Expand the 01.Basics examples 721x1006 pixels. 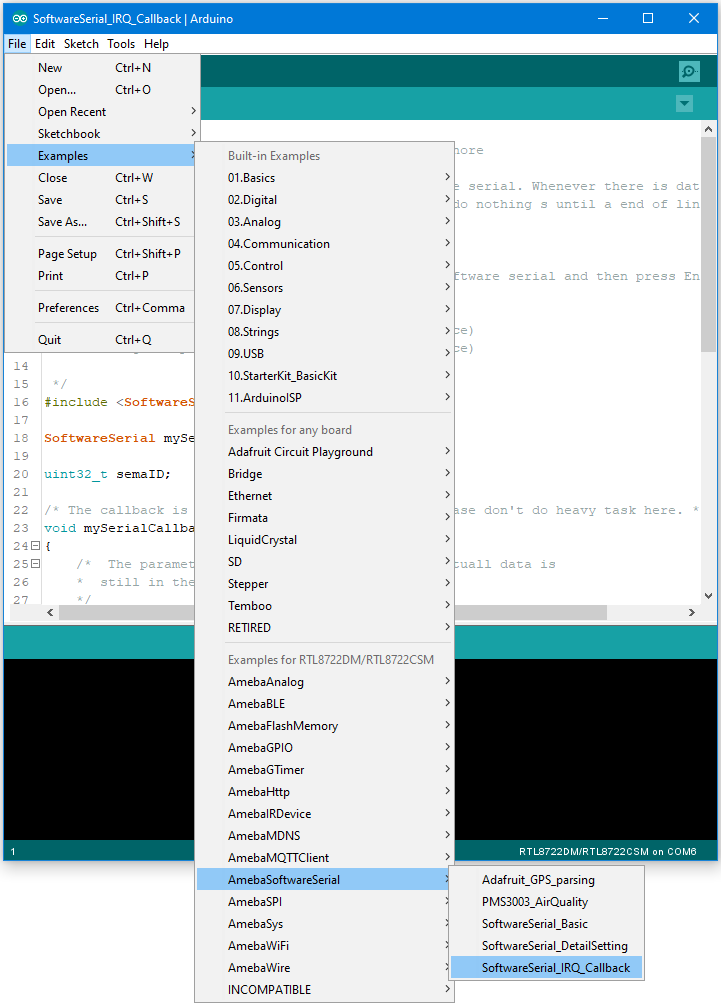[325, 178]
